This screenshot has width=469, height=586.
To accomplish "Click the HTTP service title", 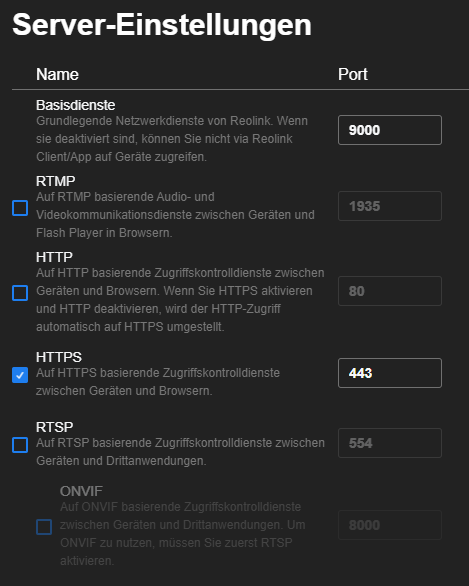I will click(54, 257).
